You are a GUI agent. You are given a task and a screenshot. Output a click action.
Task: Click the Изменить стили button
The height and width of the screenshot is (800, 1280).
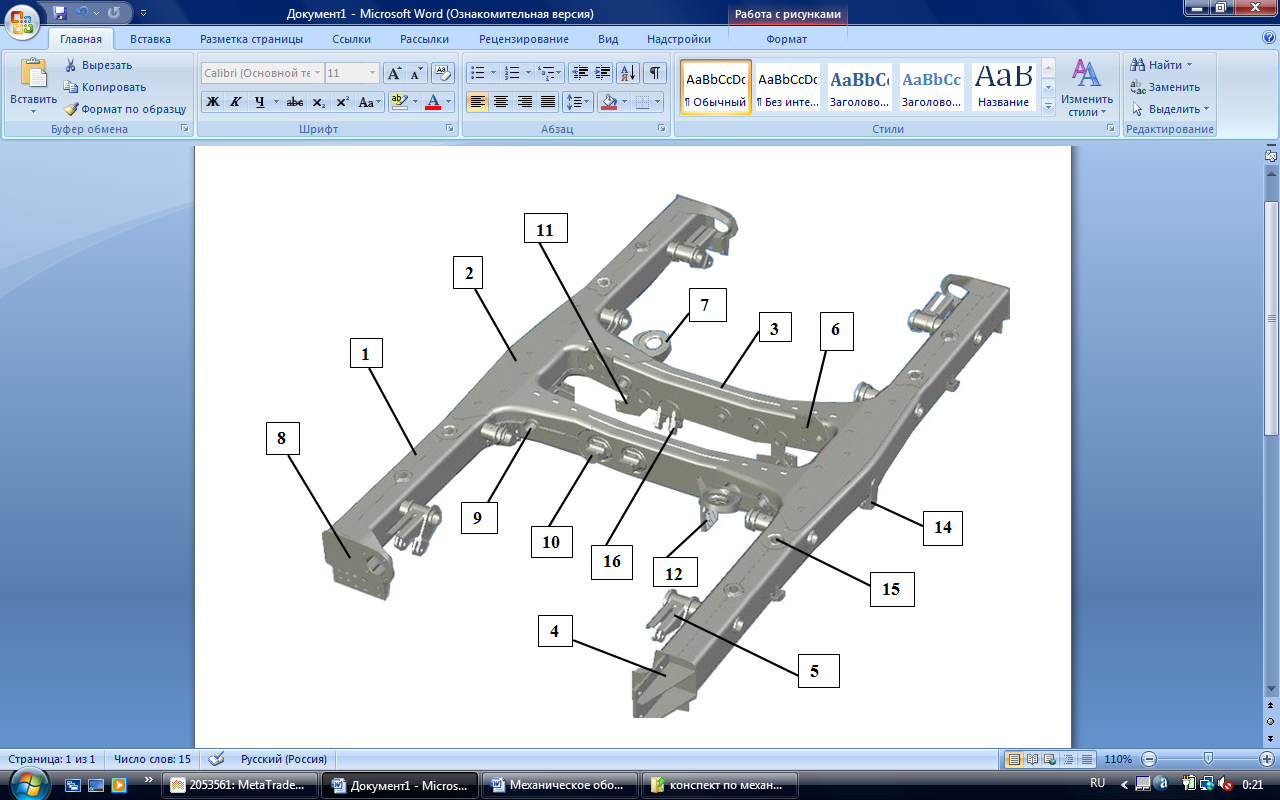click(1086, 87)
